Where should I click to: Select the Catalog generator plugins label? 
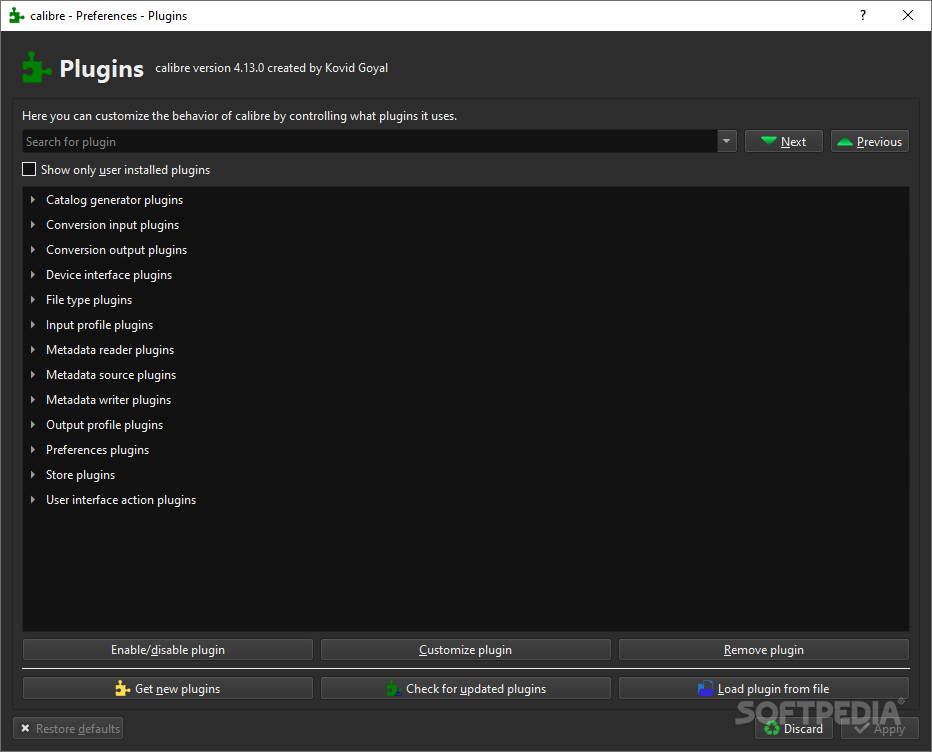pyautogui.click(x=115, y=200)
